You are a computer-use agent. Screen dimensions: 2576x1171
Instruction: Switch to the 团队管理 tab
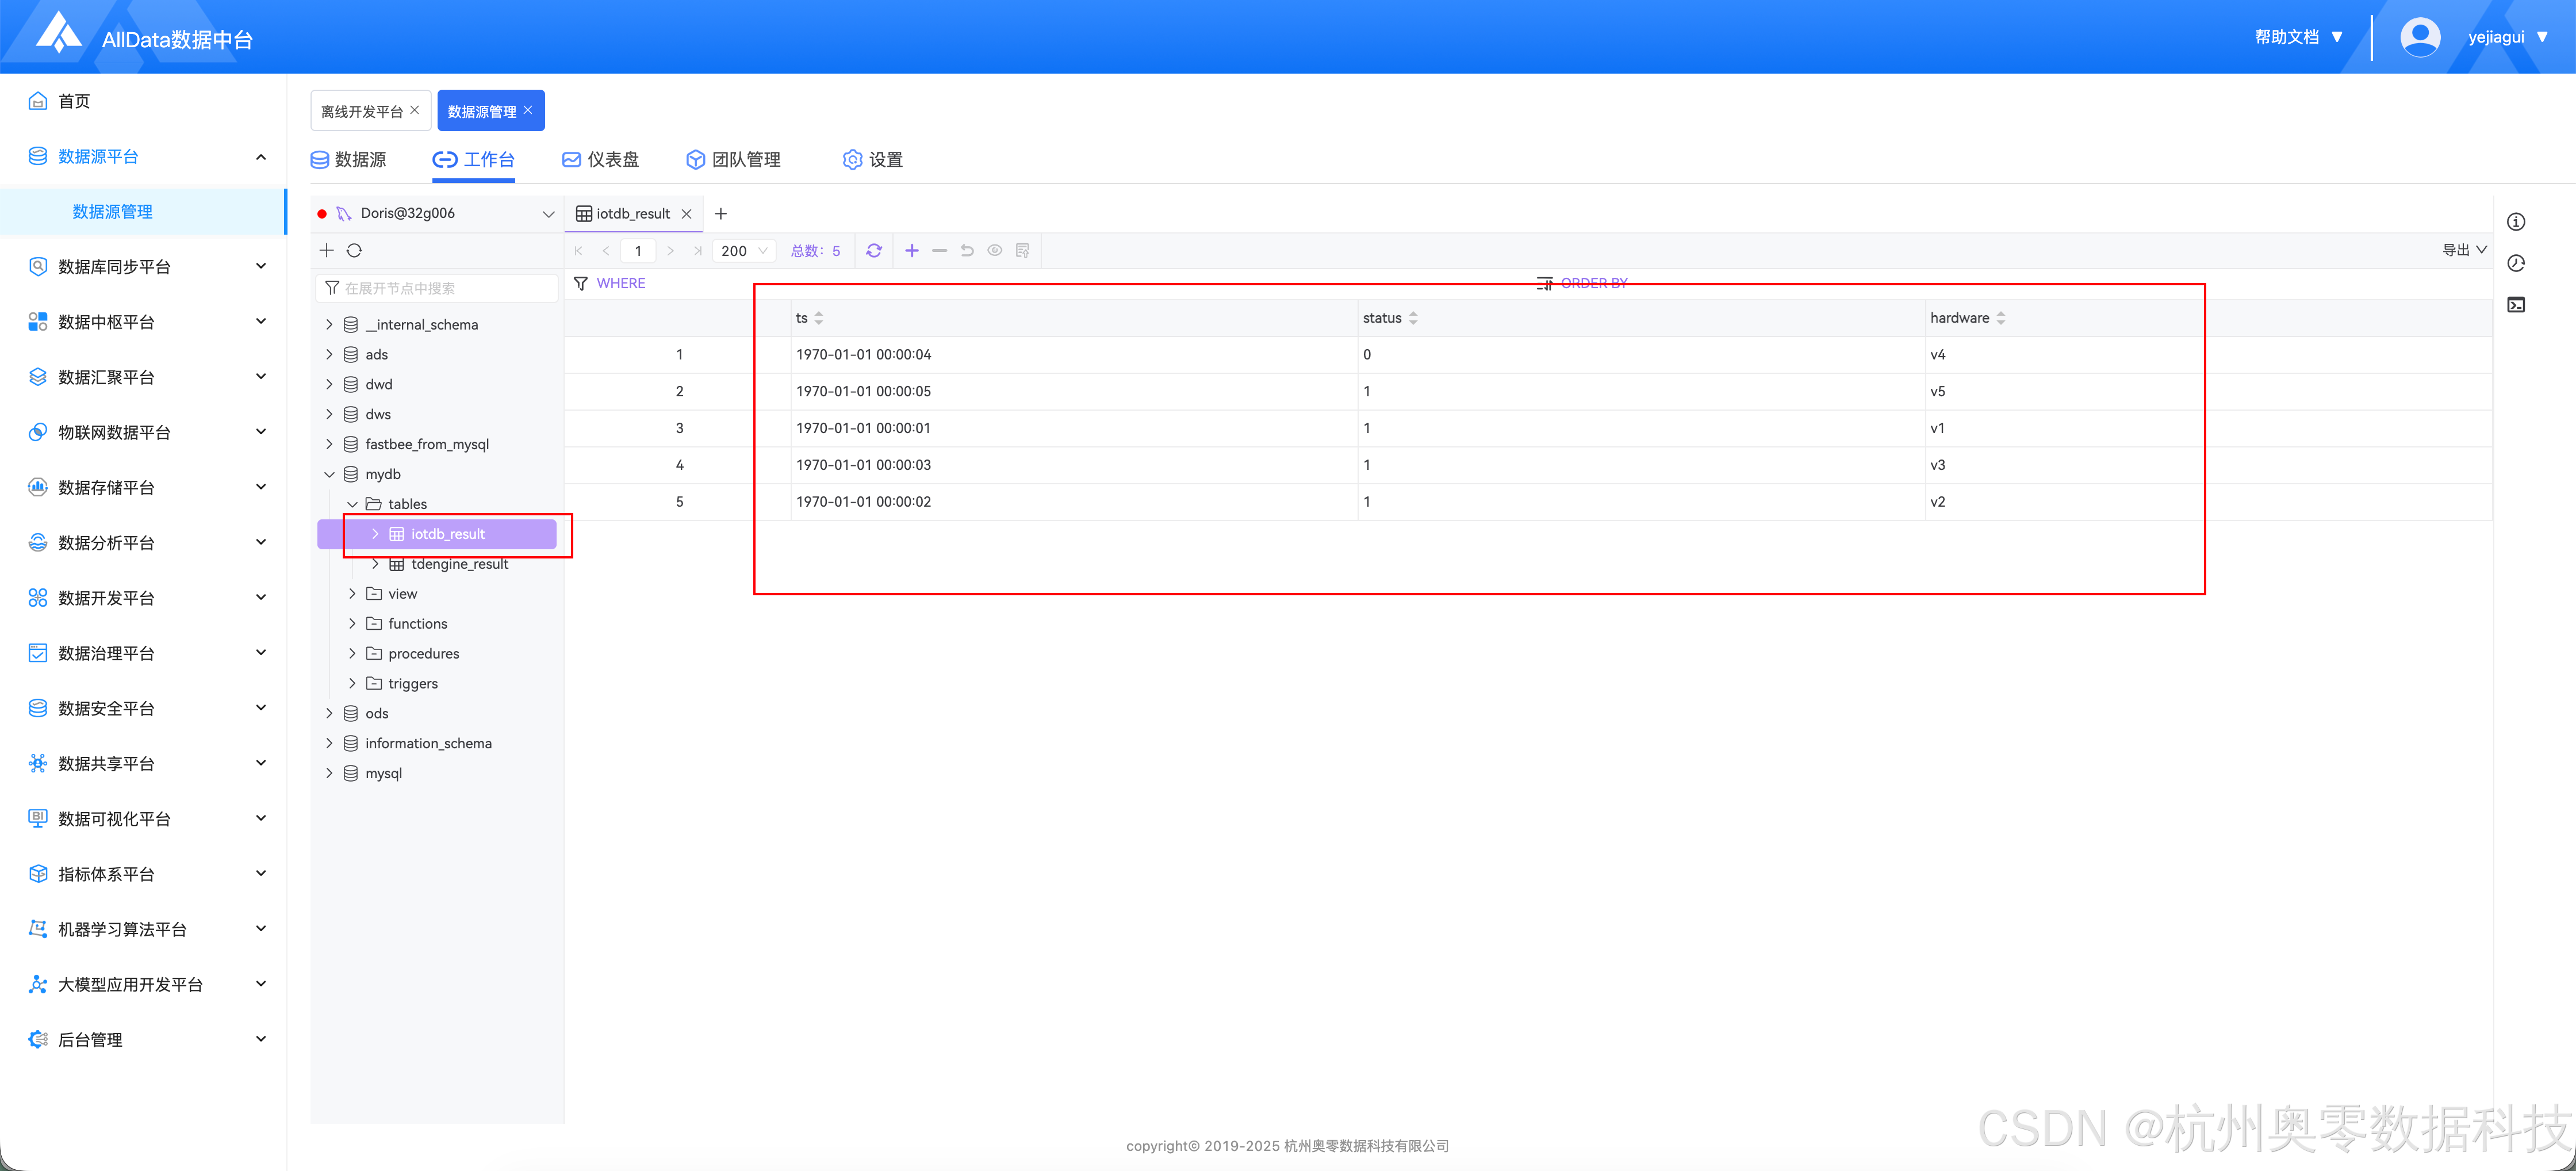tap(733, 160)
